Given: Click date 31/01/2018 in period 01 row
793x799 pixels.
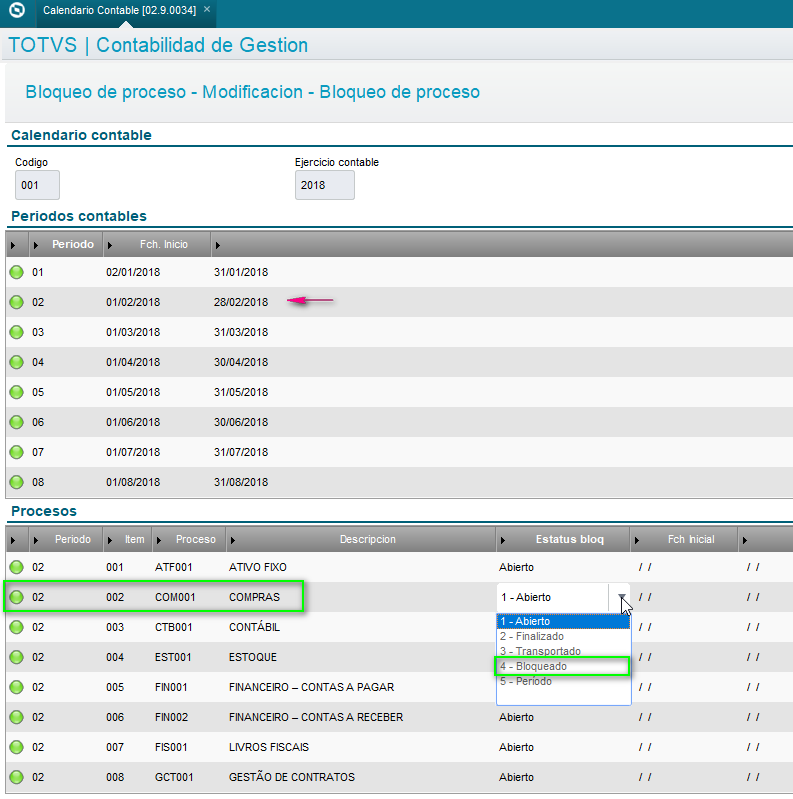Looking at the screenshot, I should coord(241,272).
